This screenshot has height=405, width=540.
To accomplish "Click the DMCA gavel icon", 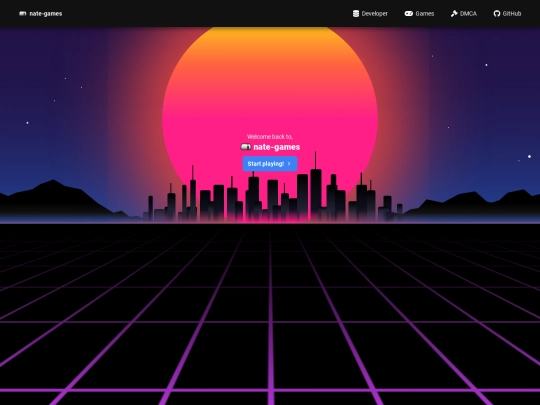I will tap(454, 13).
